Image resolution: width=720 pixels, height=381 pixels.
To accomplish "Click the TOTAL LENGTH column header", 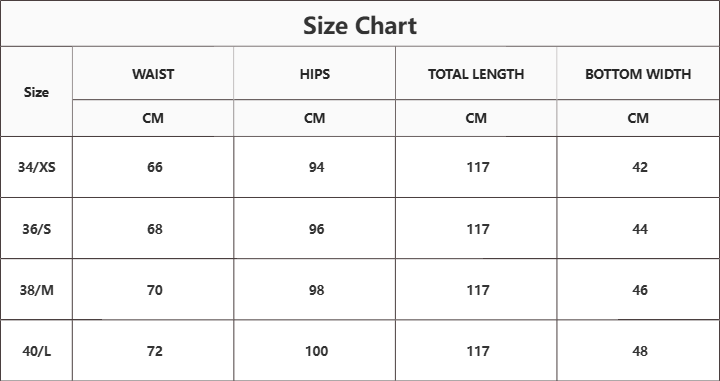I will pos(476,74).
